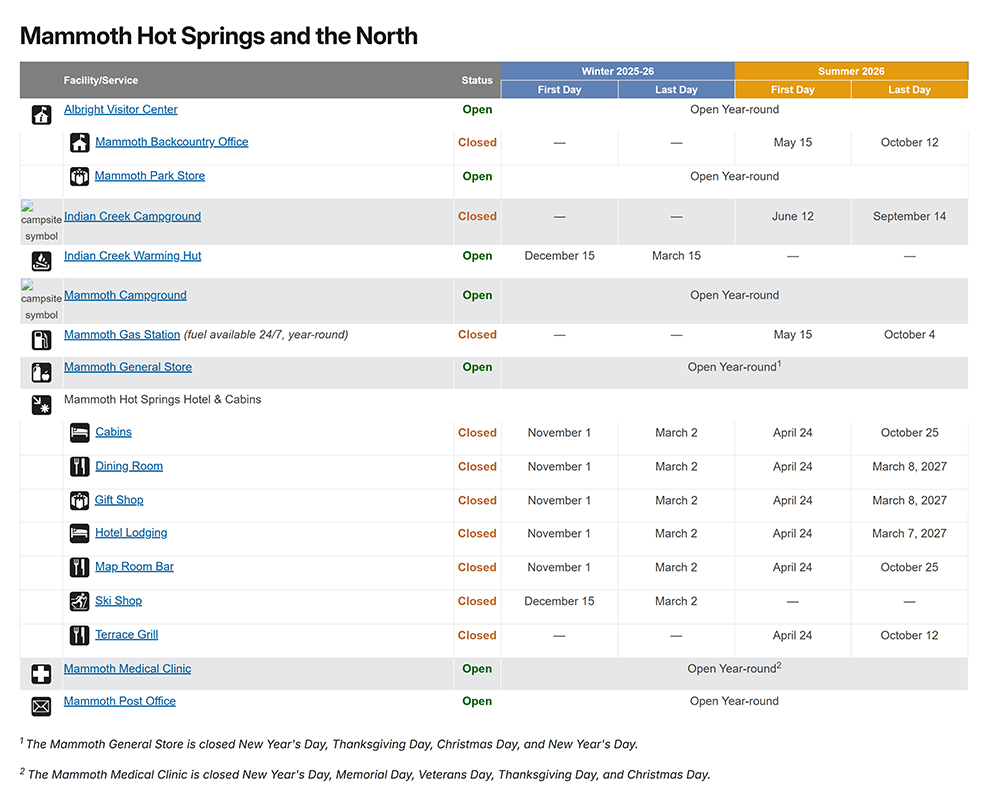Click the Indian Creek Warming Hut icon
This screenshot has height=790, width=990.
41,262
